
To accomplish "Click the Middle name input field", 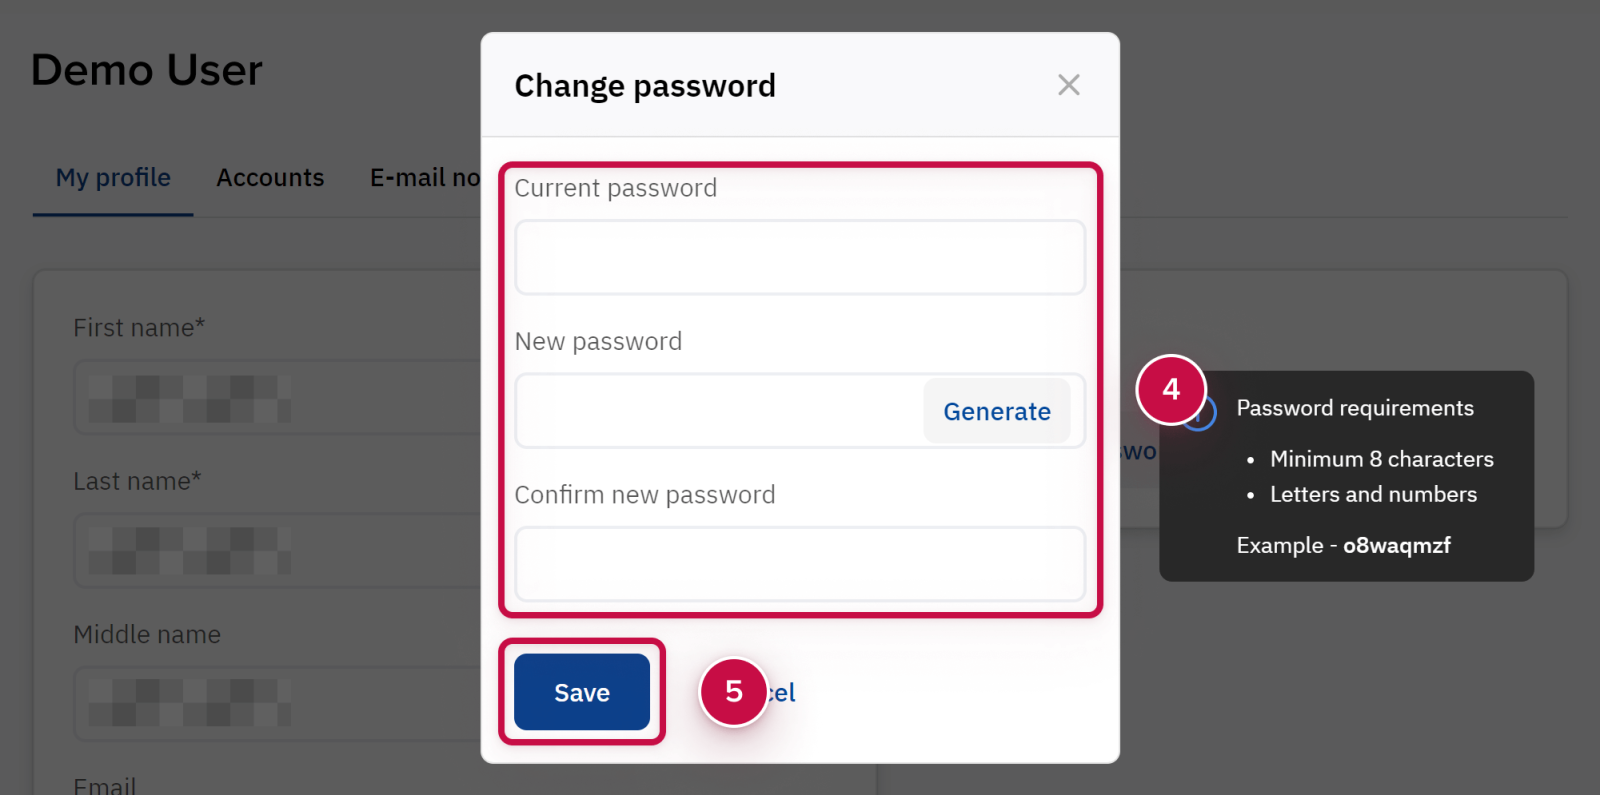I will coord(280,704).
